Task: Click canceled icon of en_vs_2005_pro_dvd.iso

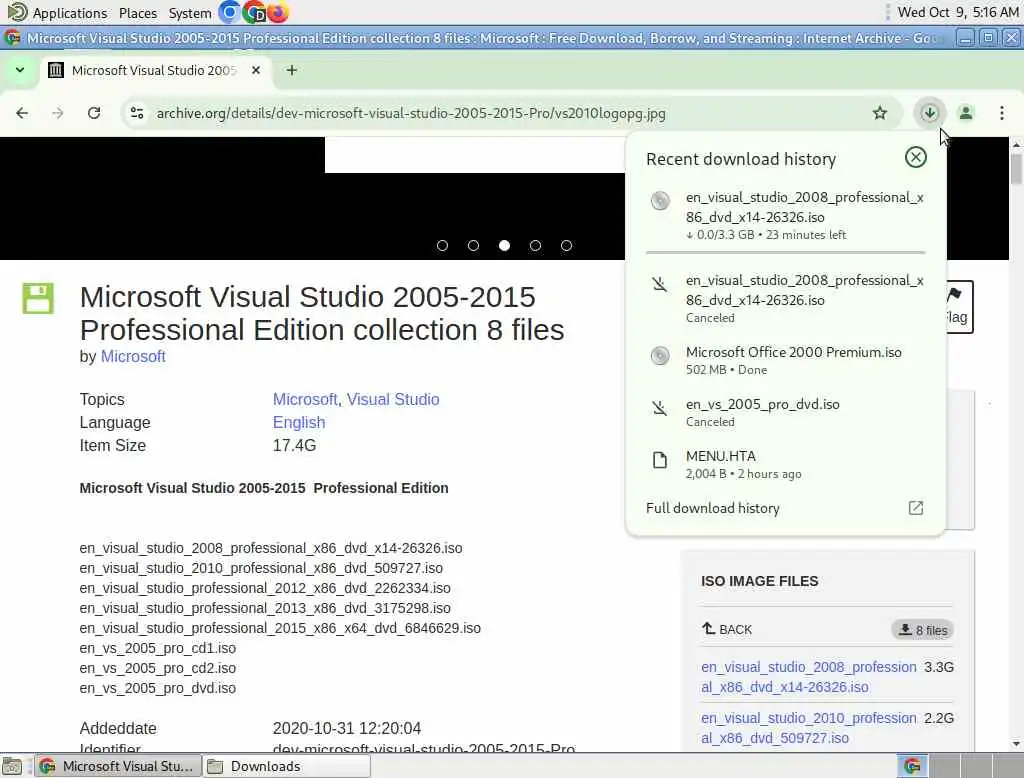Action: [x=660, y=408]
